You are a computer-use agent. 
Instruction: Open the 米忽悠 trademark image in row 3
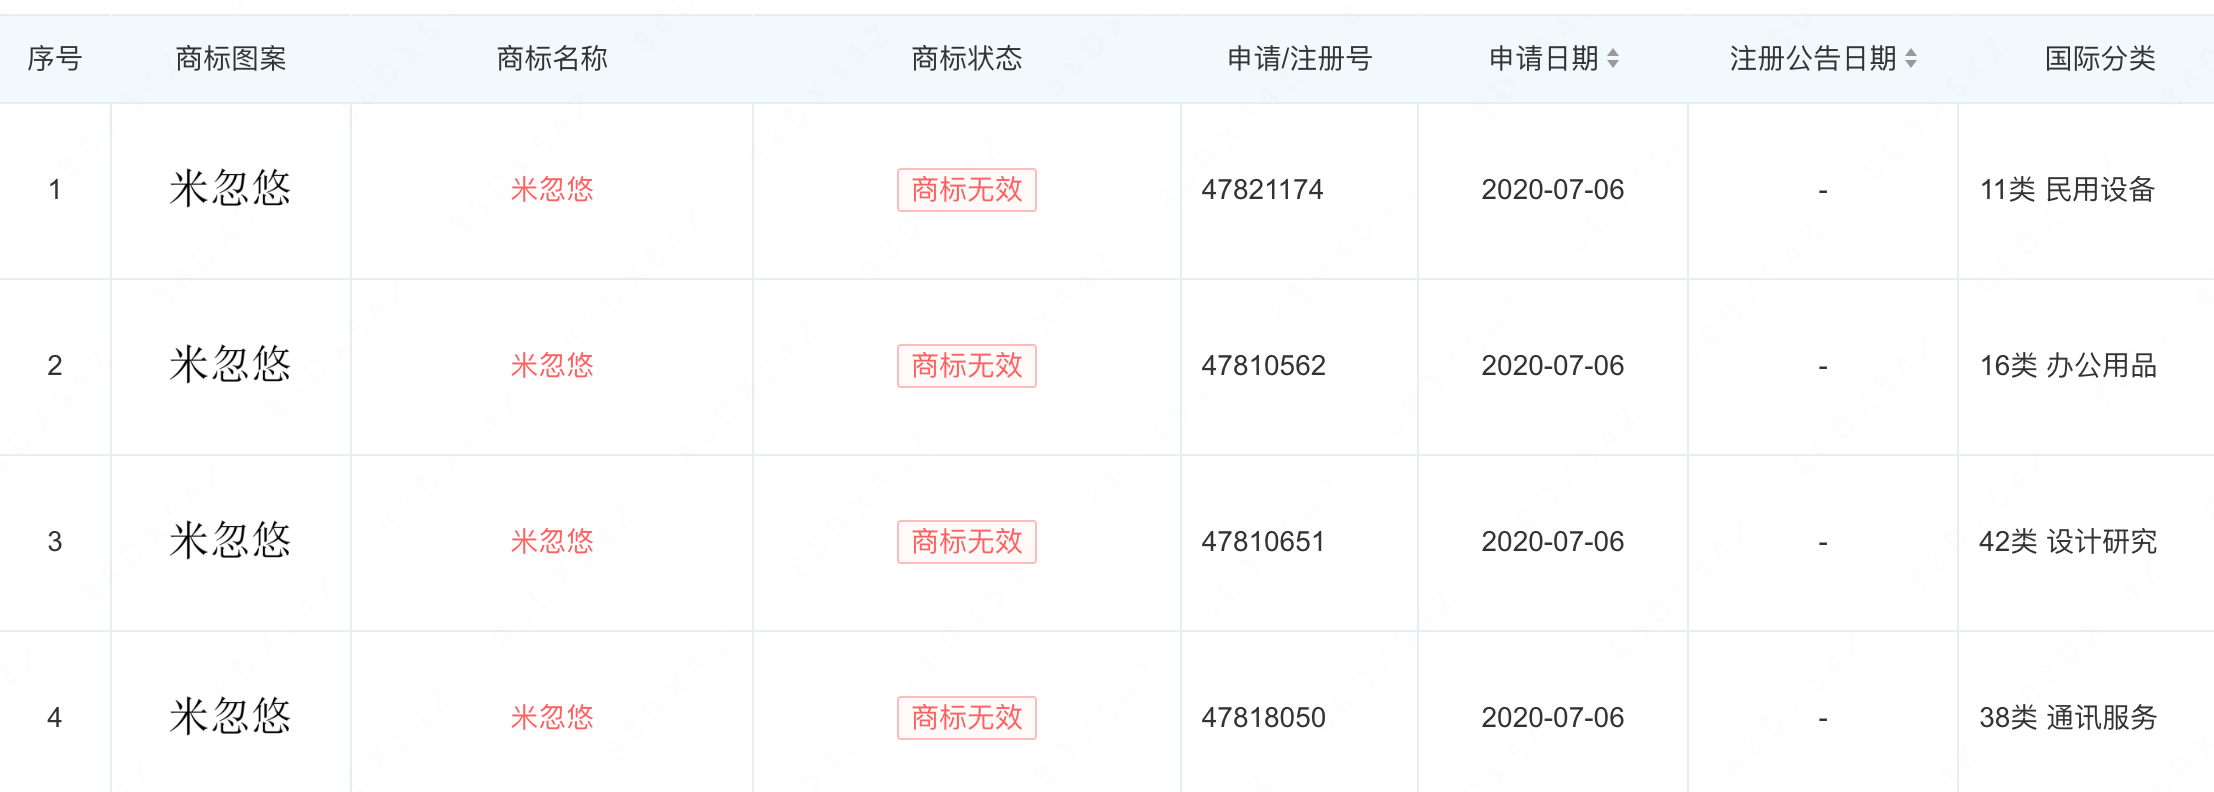coord(230,541)
